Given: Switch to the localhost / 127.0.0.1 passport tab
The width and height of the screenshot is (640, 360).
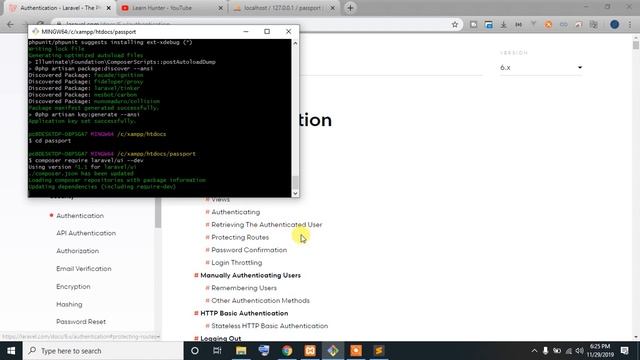Looking at the screenshot, I should click(x=284, y=8).
